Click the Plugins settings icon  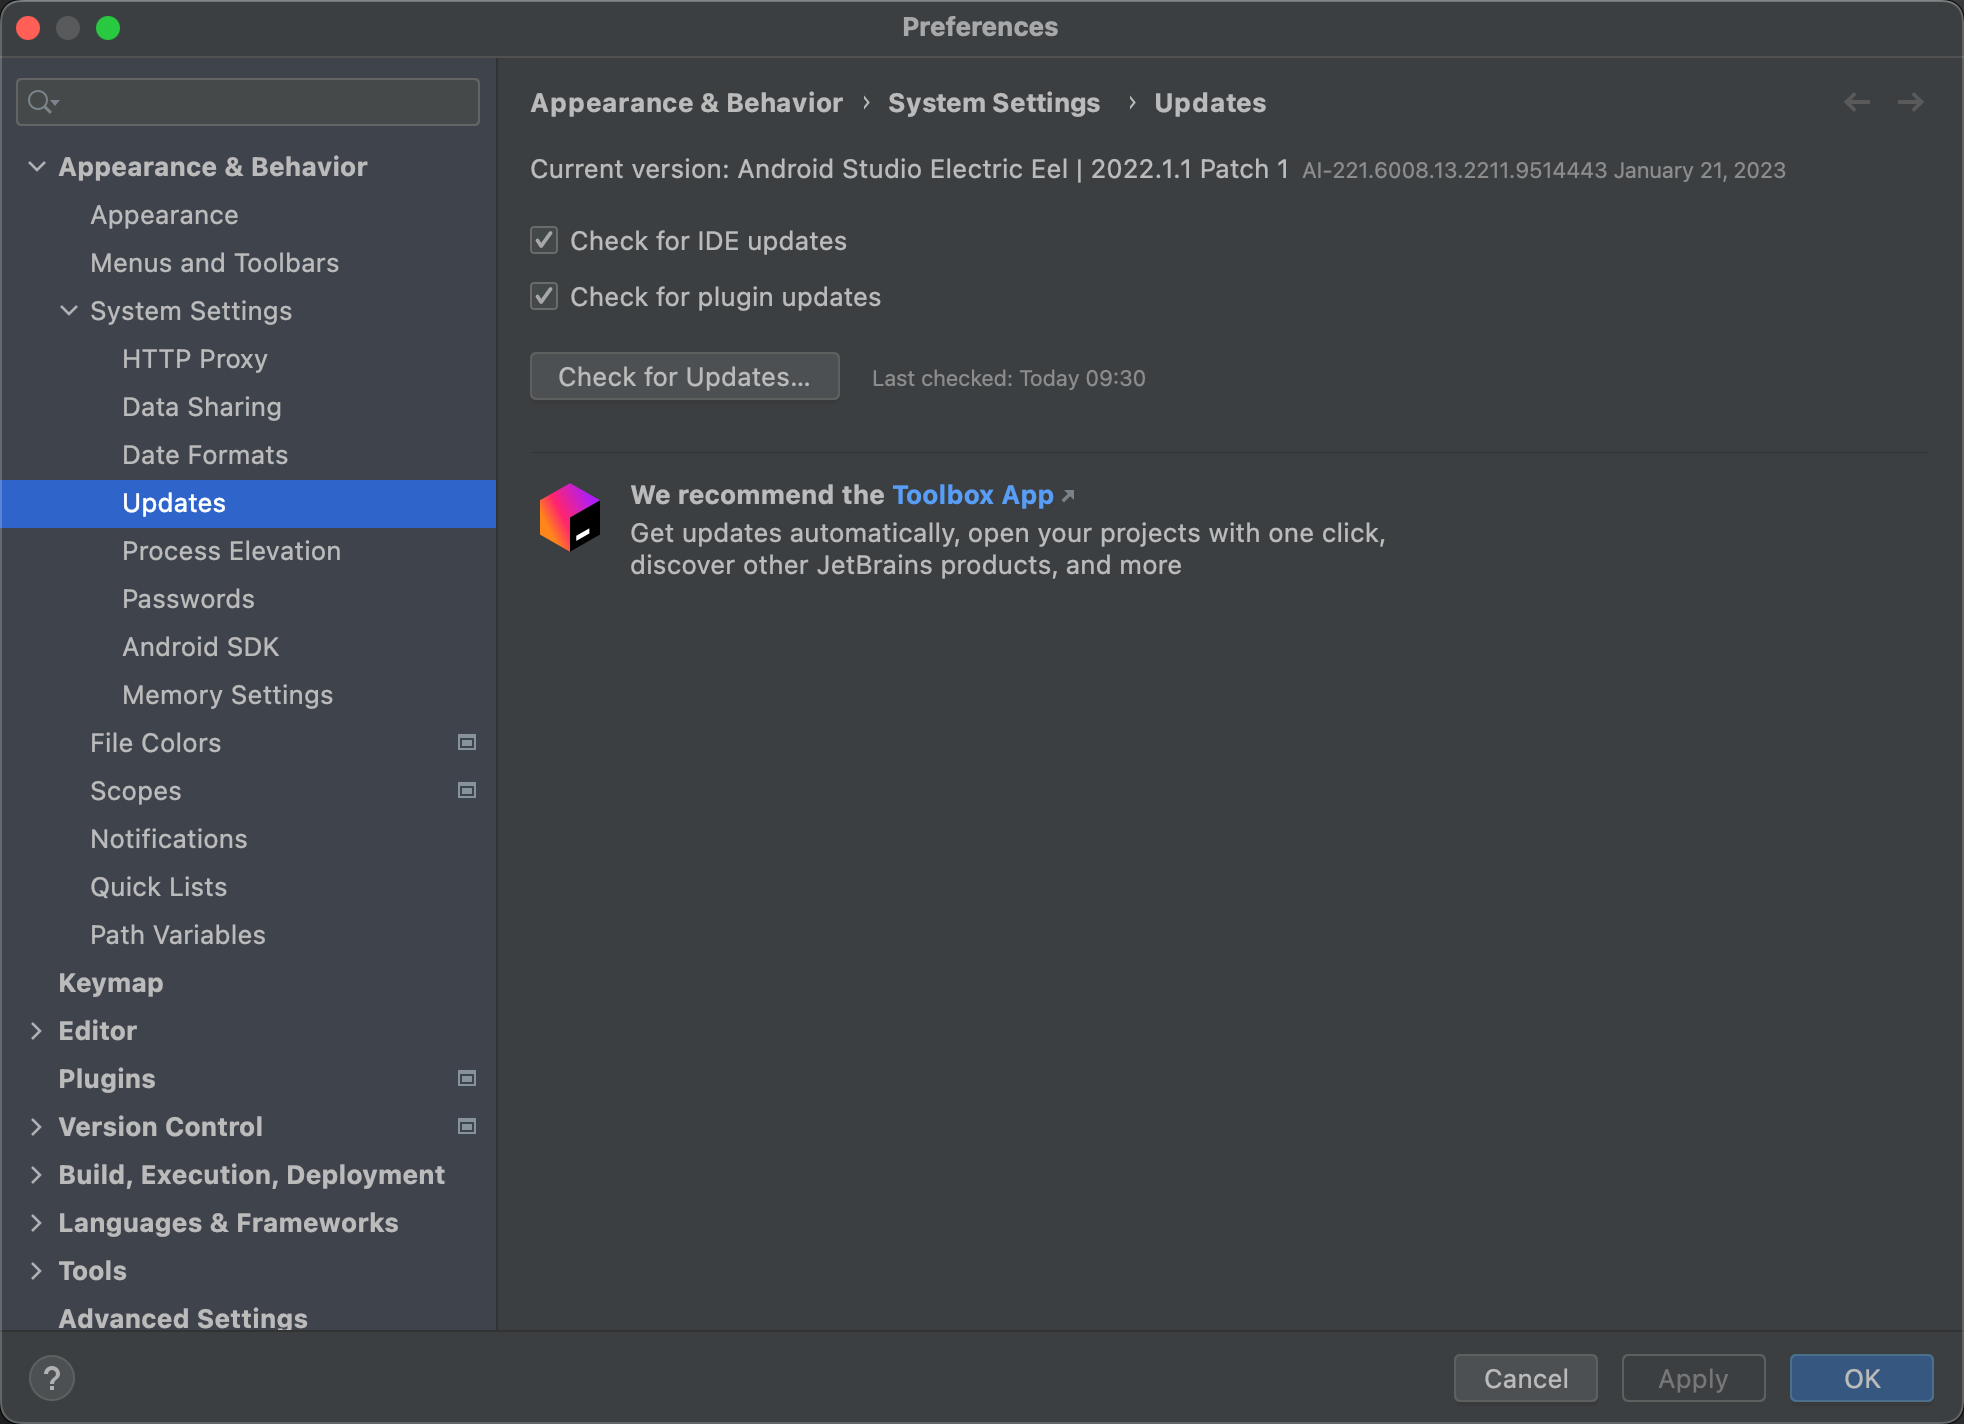point(467,1078)
